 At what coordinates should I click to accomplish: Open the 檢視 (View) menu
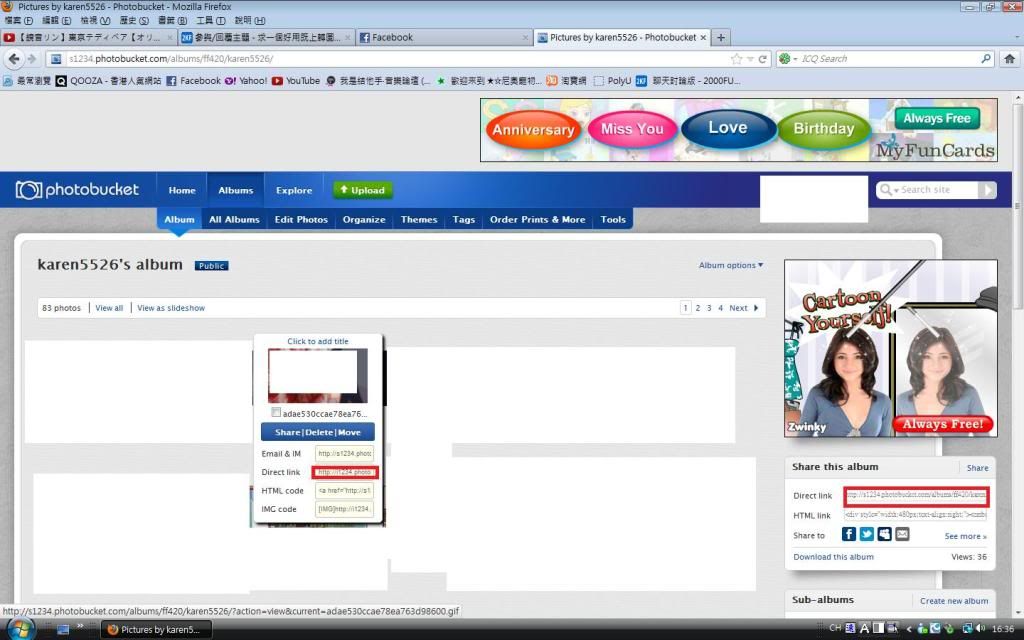tap(95, 20)
